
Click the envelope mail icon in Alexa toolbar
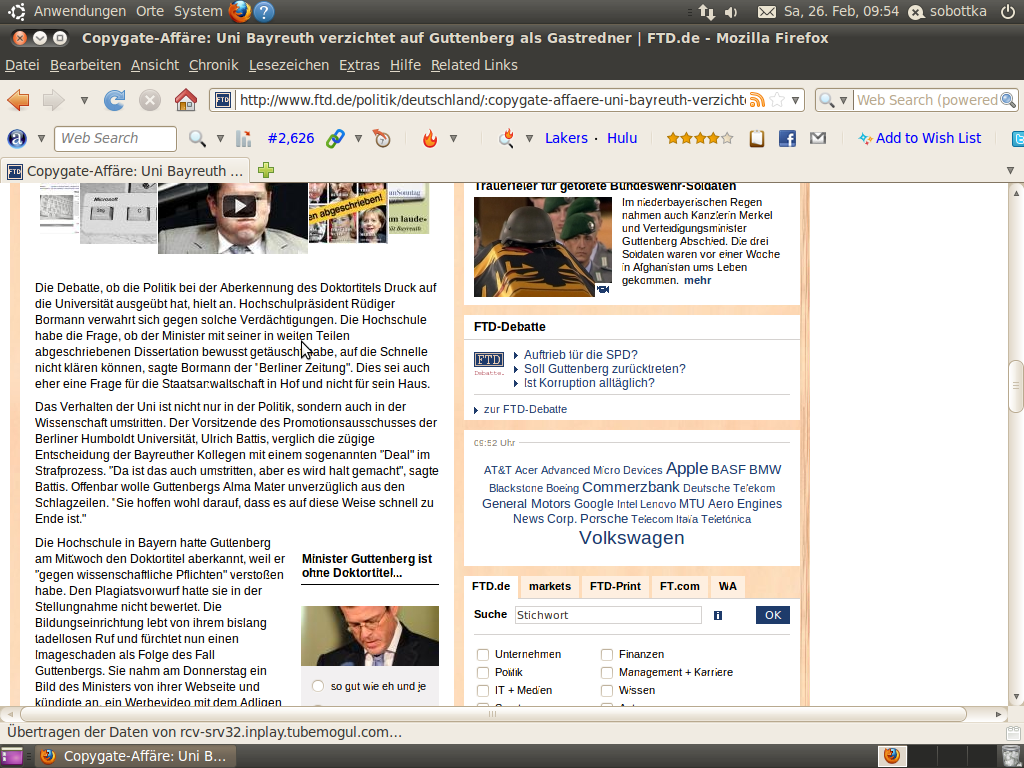(818, 138)
